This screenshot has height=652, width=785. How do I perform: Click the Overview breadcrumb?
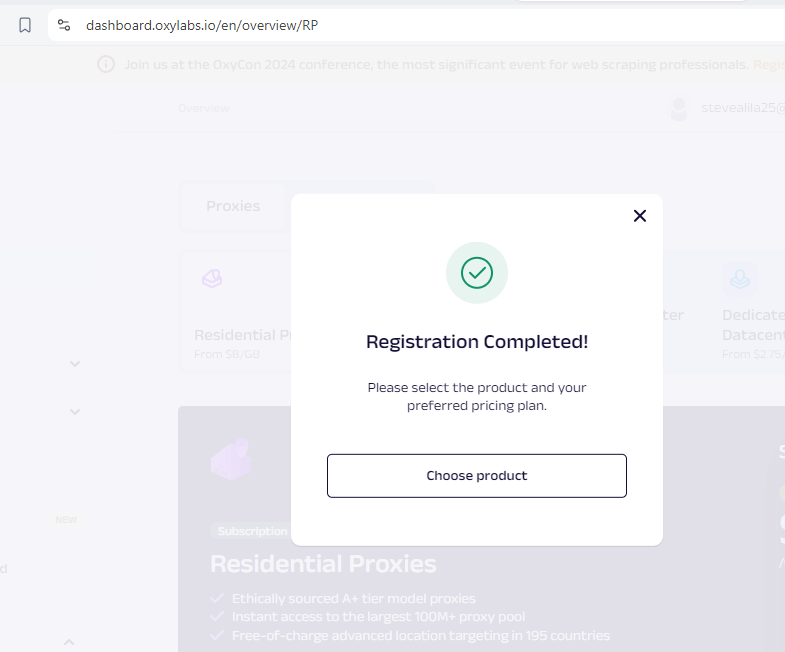pyautogui.click(x=203, y=108)
